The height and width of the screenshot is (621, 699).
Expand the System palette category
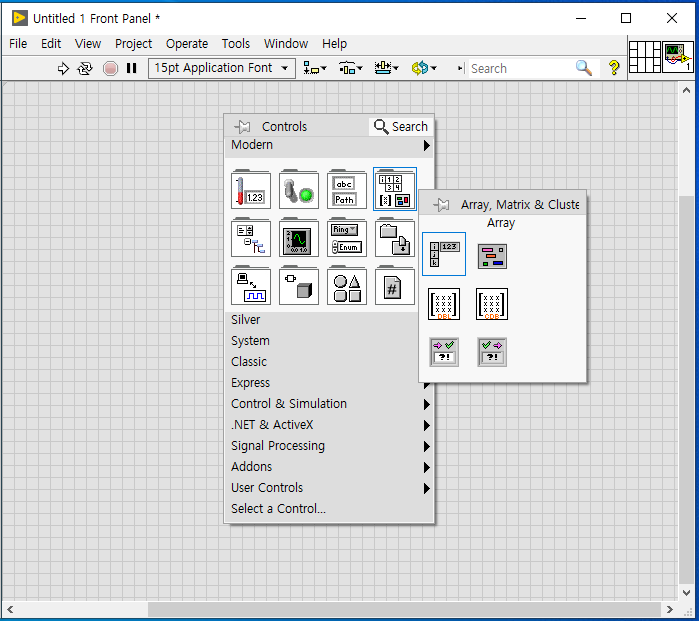click(x=322, y=341)
